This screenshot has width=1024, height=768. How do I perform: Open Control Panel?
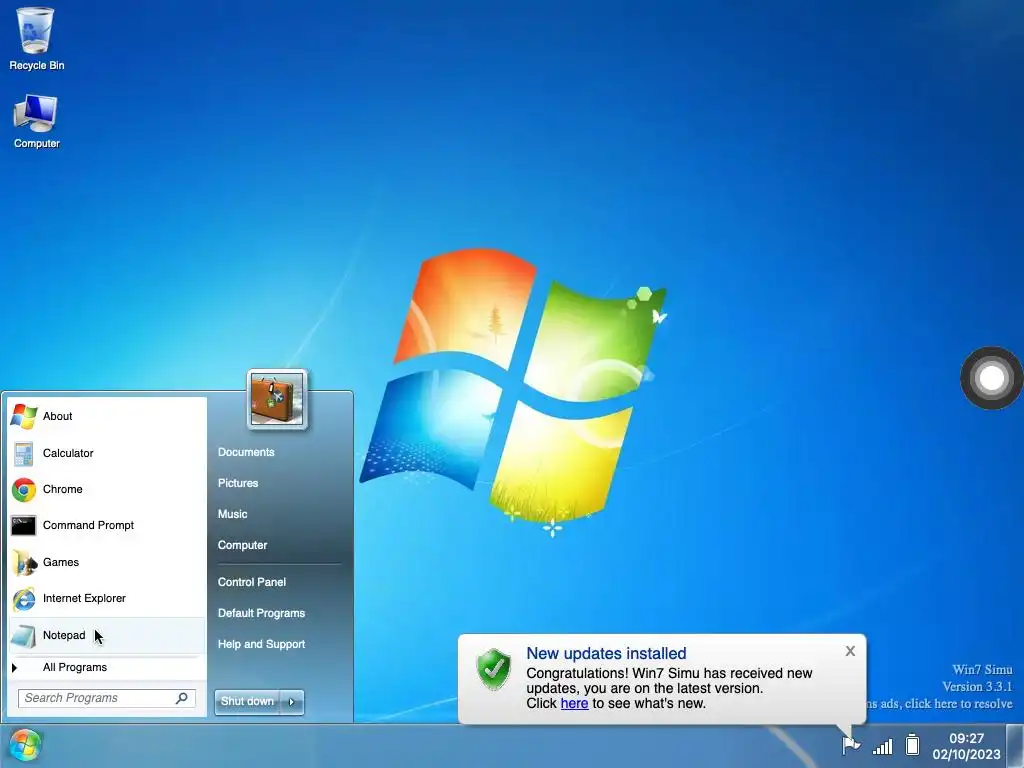252,582
